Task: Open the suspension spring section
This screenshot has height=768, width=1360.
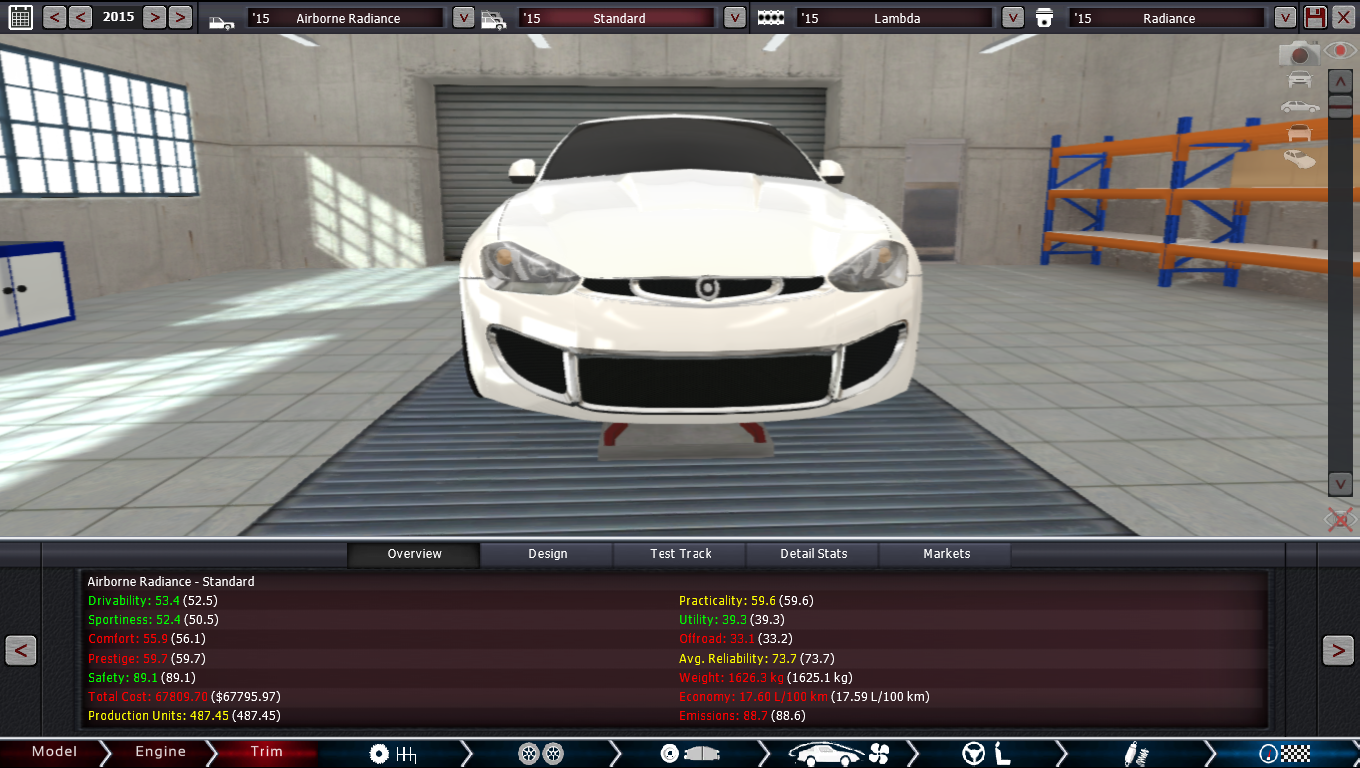Action: tap(1136, 753)
